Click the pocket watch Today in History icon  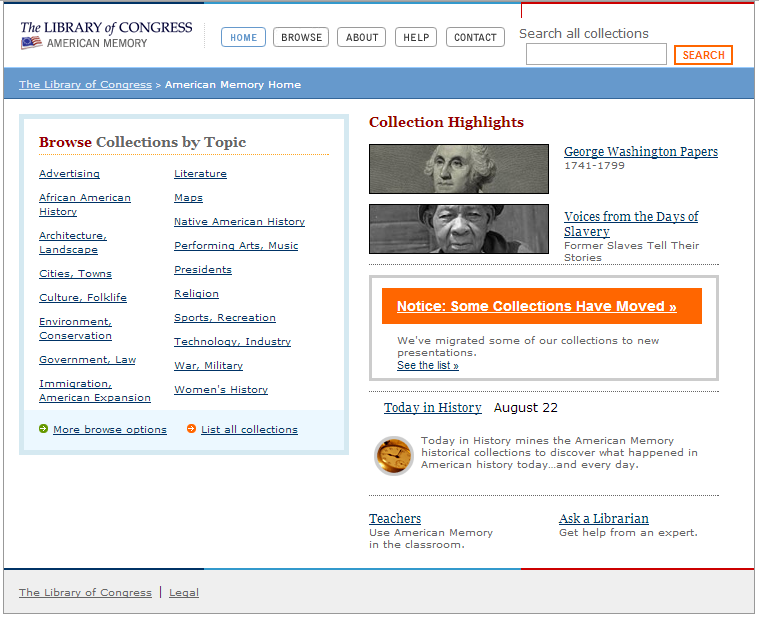pos(394,455)
